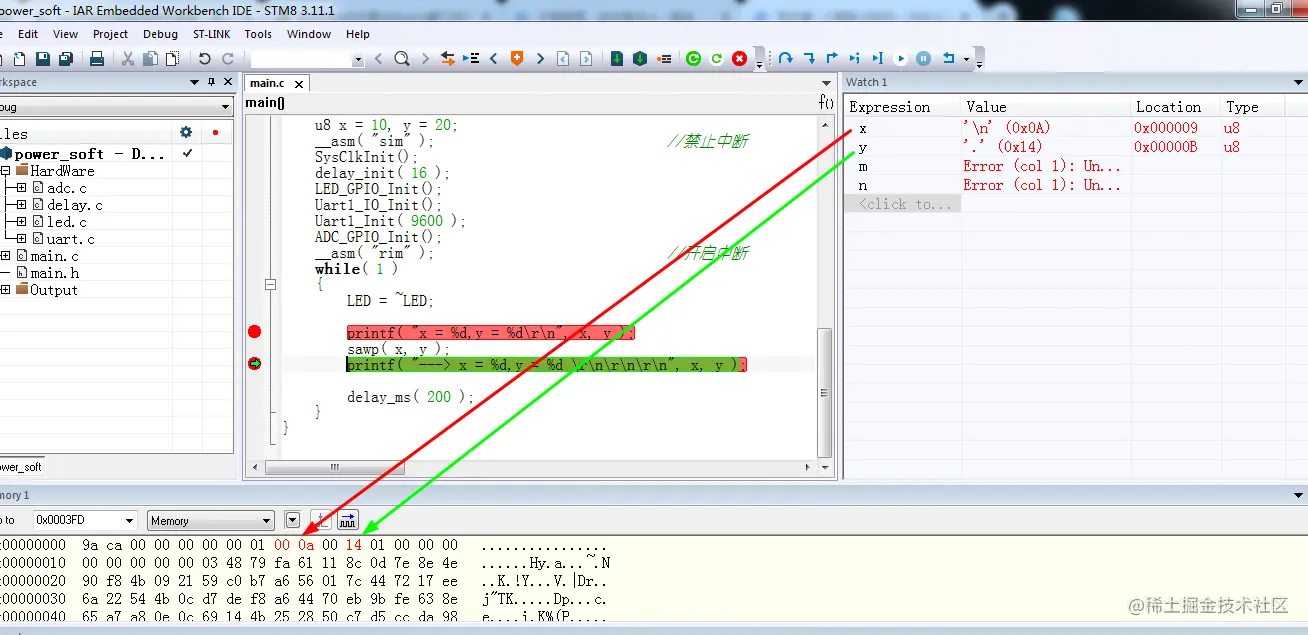Toggle the breakpoint on the highlighted printf line

click(254, 364)
